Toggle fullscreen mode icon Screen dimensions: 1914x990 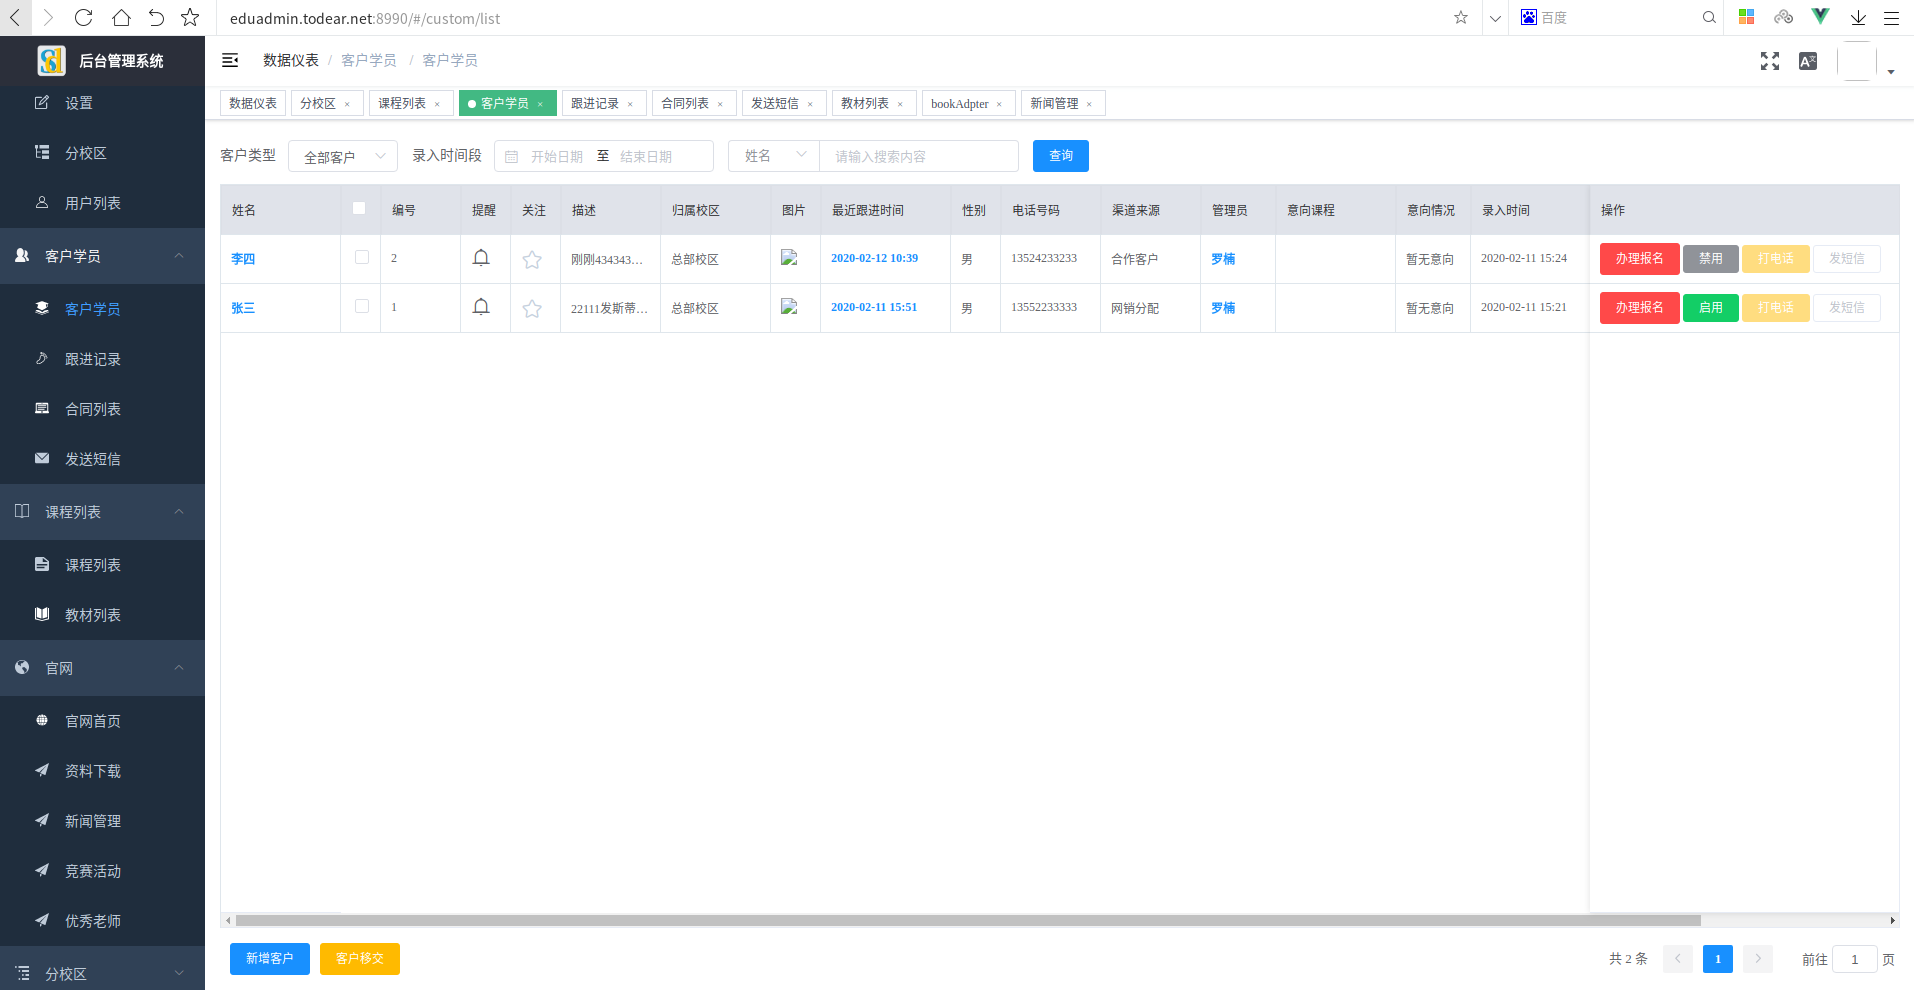tap(1770, 61)
